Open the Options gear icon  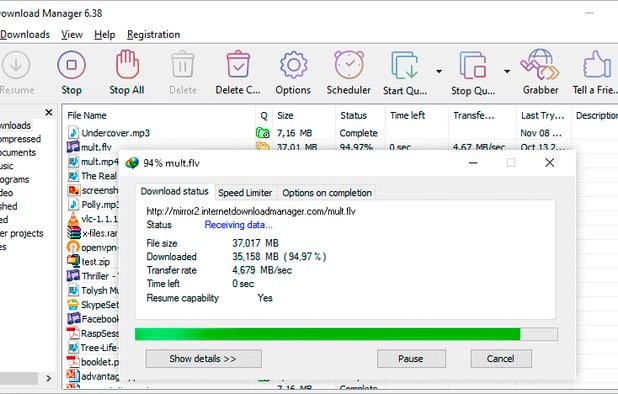[x=293, y=65]
